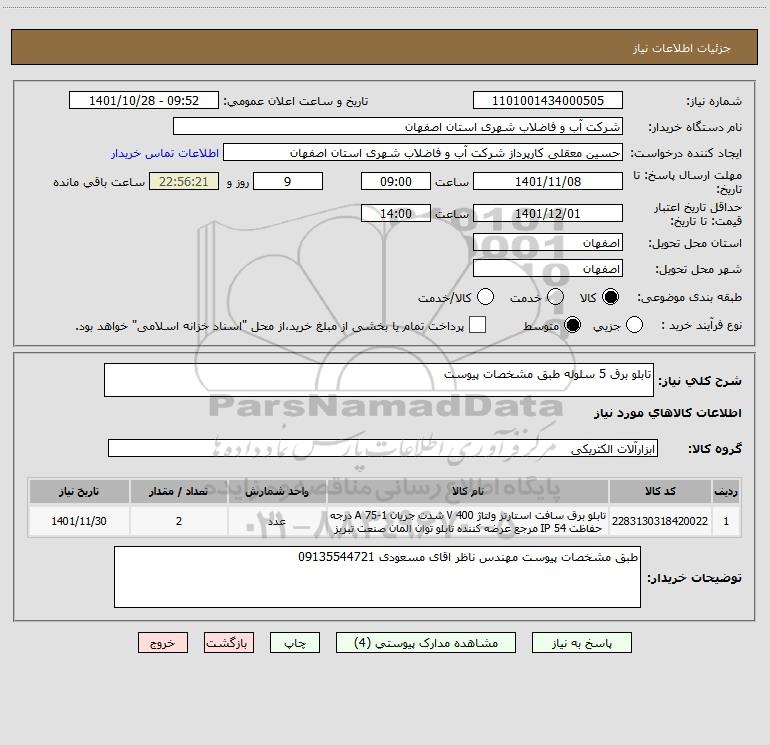
Task: Click the page title جزئیات اطلاعات نیاز
Action: [682, 48]
